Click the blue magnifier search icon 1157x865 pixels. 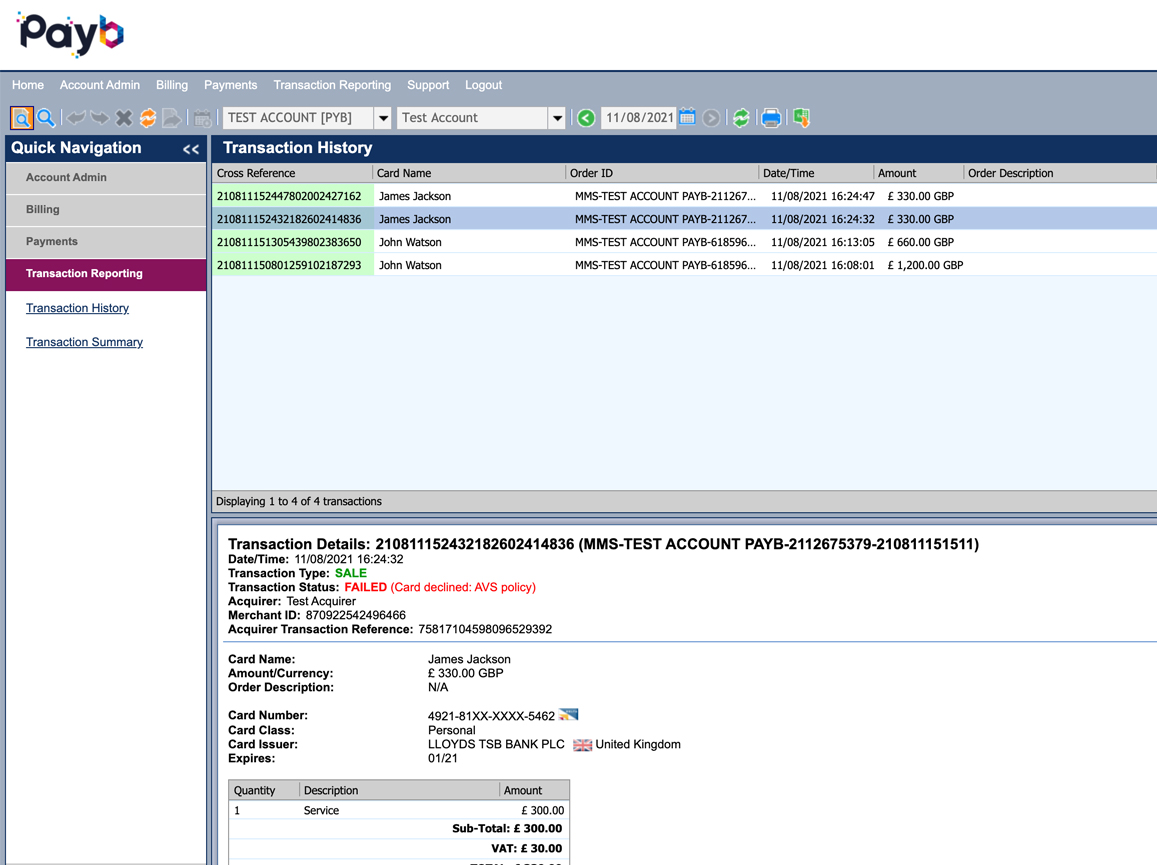(x=46, y=117)
